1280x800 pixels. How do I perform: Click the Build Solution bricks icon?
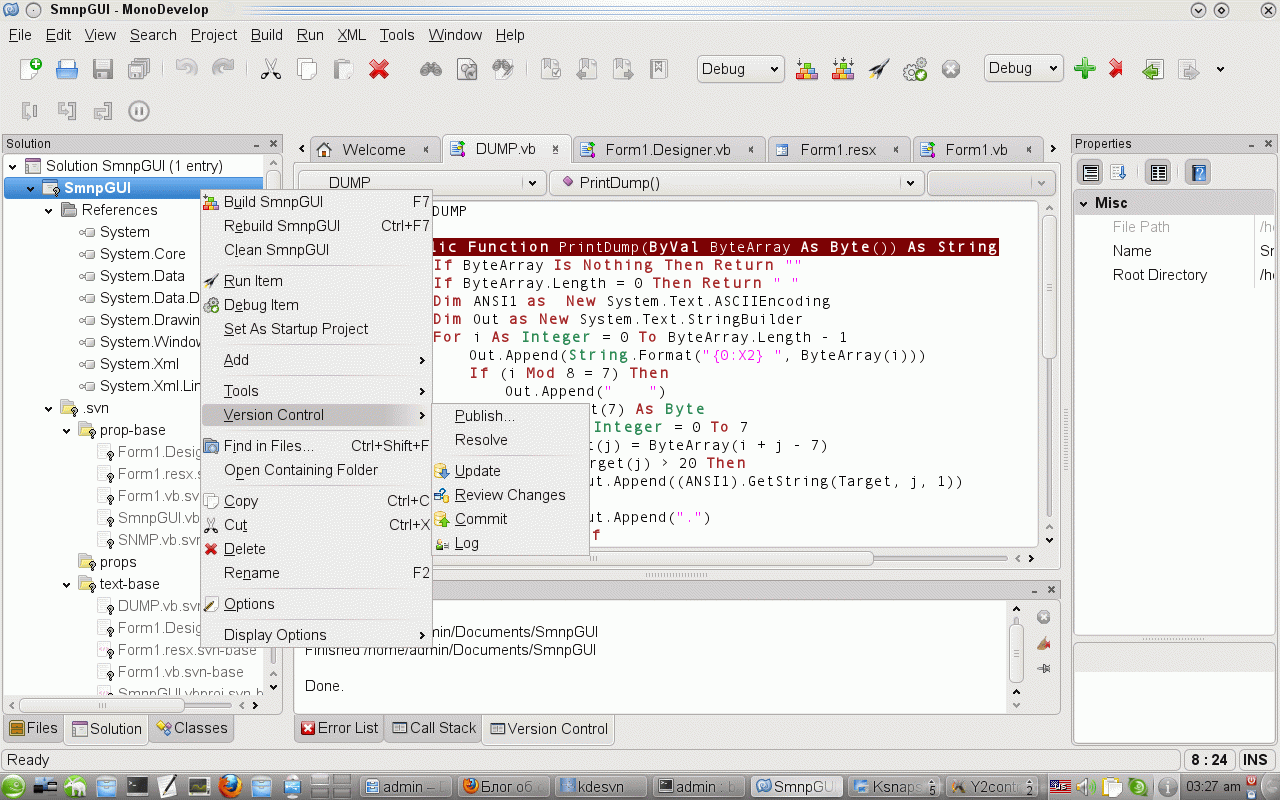(807, 69)
